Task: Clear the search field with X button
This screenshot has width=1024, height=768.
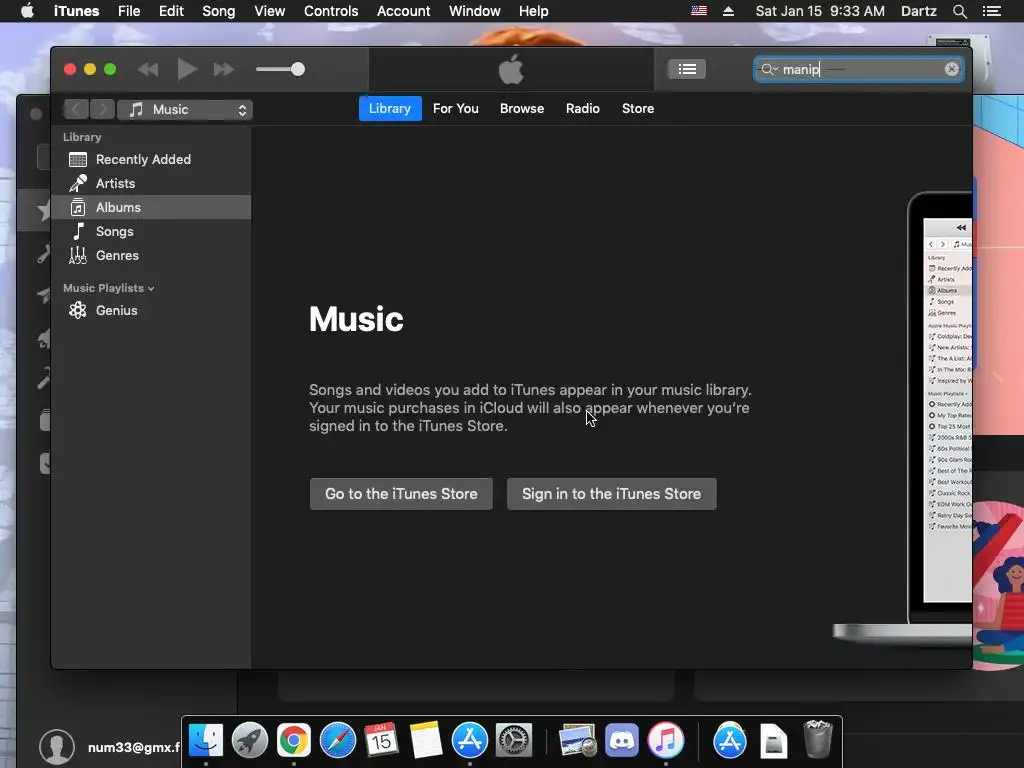Action: (x=952, y=69)
